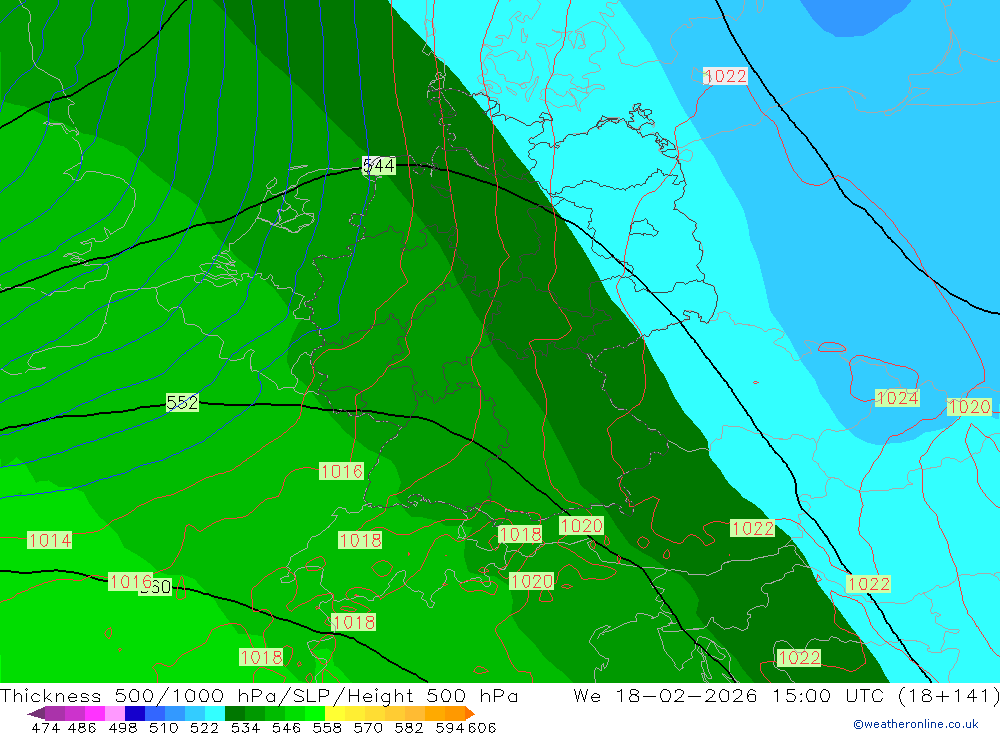Click the 552 height contour label
This screenshot has width=1000, height=733.
(x=182, y=403)
